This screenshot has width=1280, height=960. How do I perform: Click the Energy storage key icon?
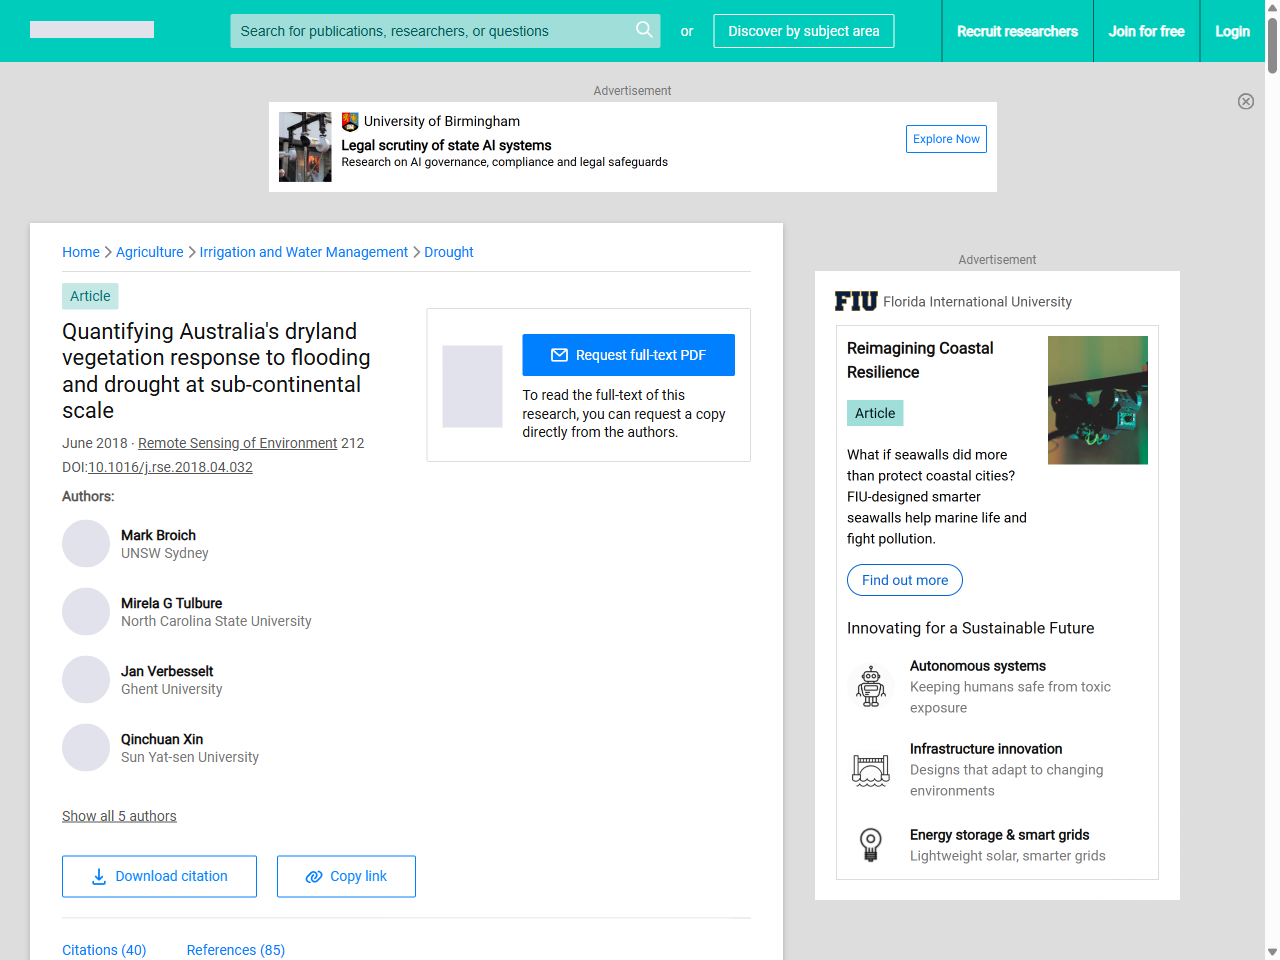871,845
